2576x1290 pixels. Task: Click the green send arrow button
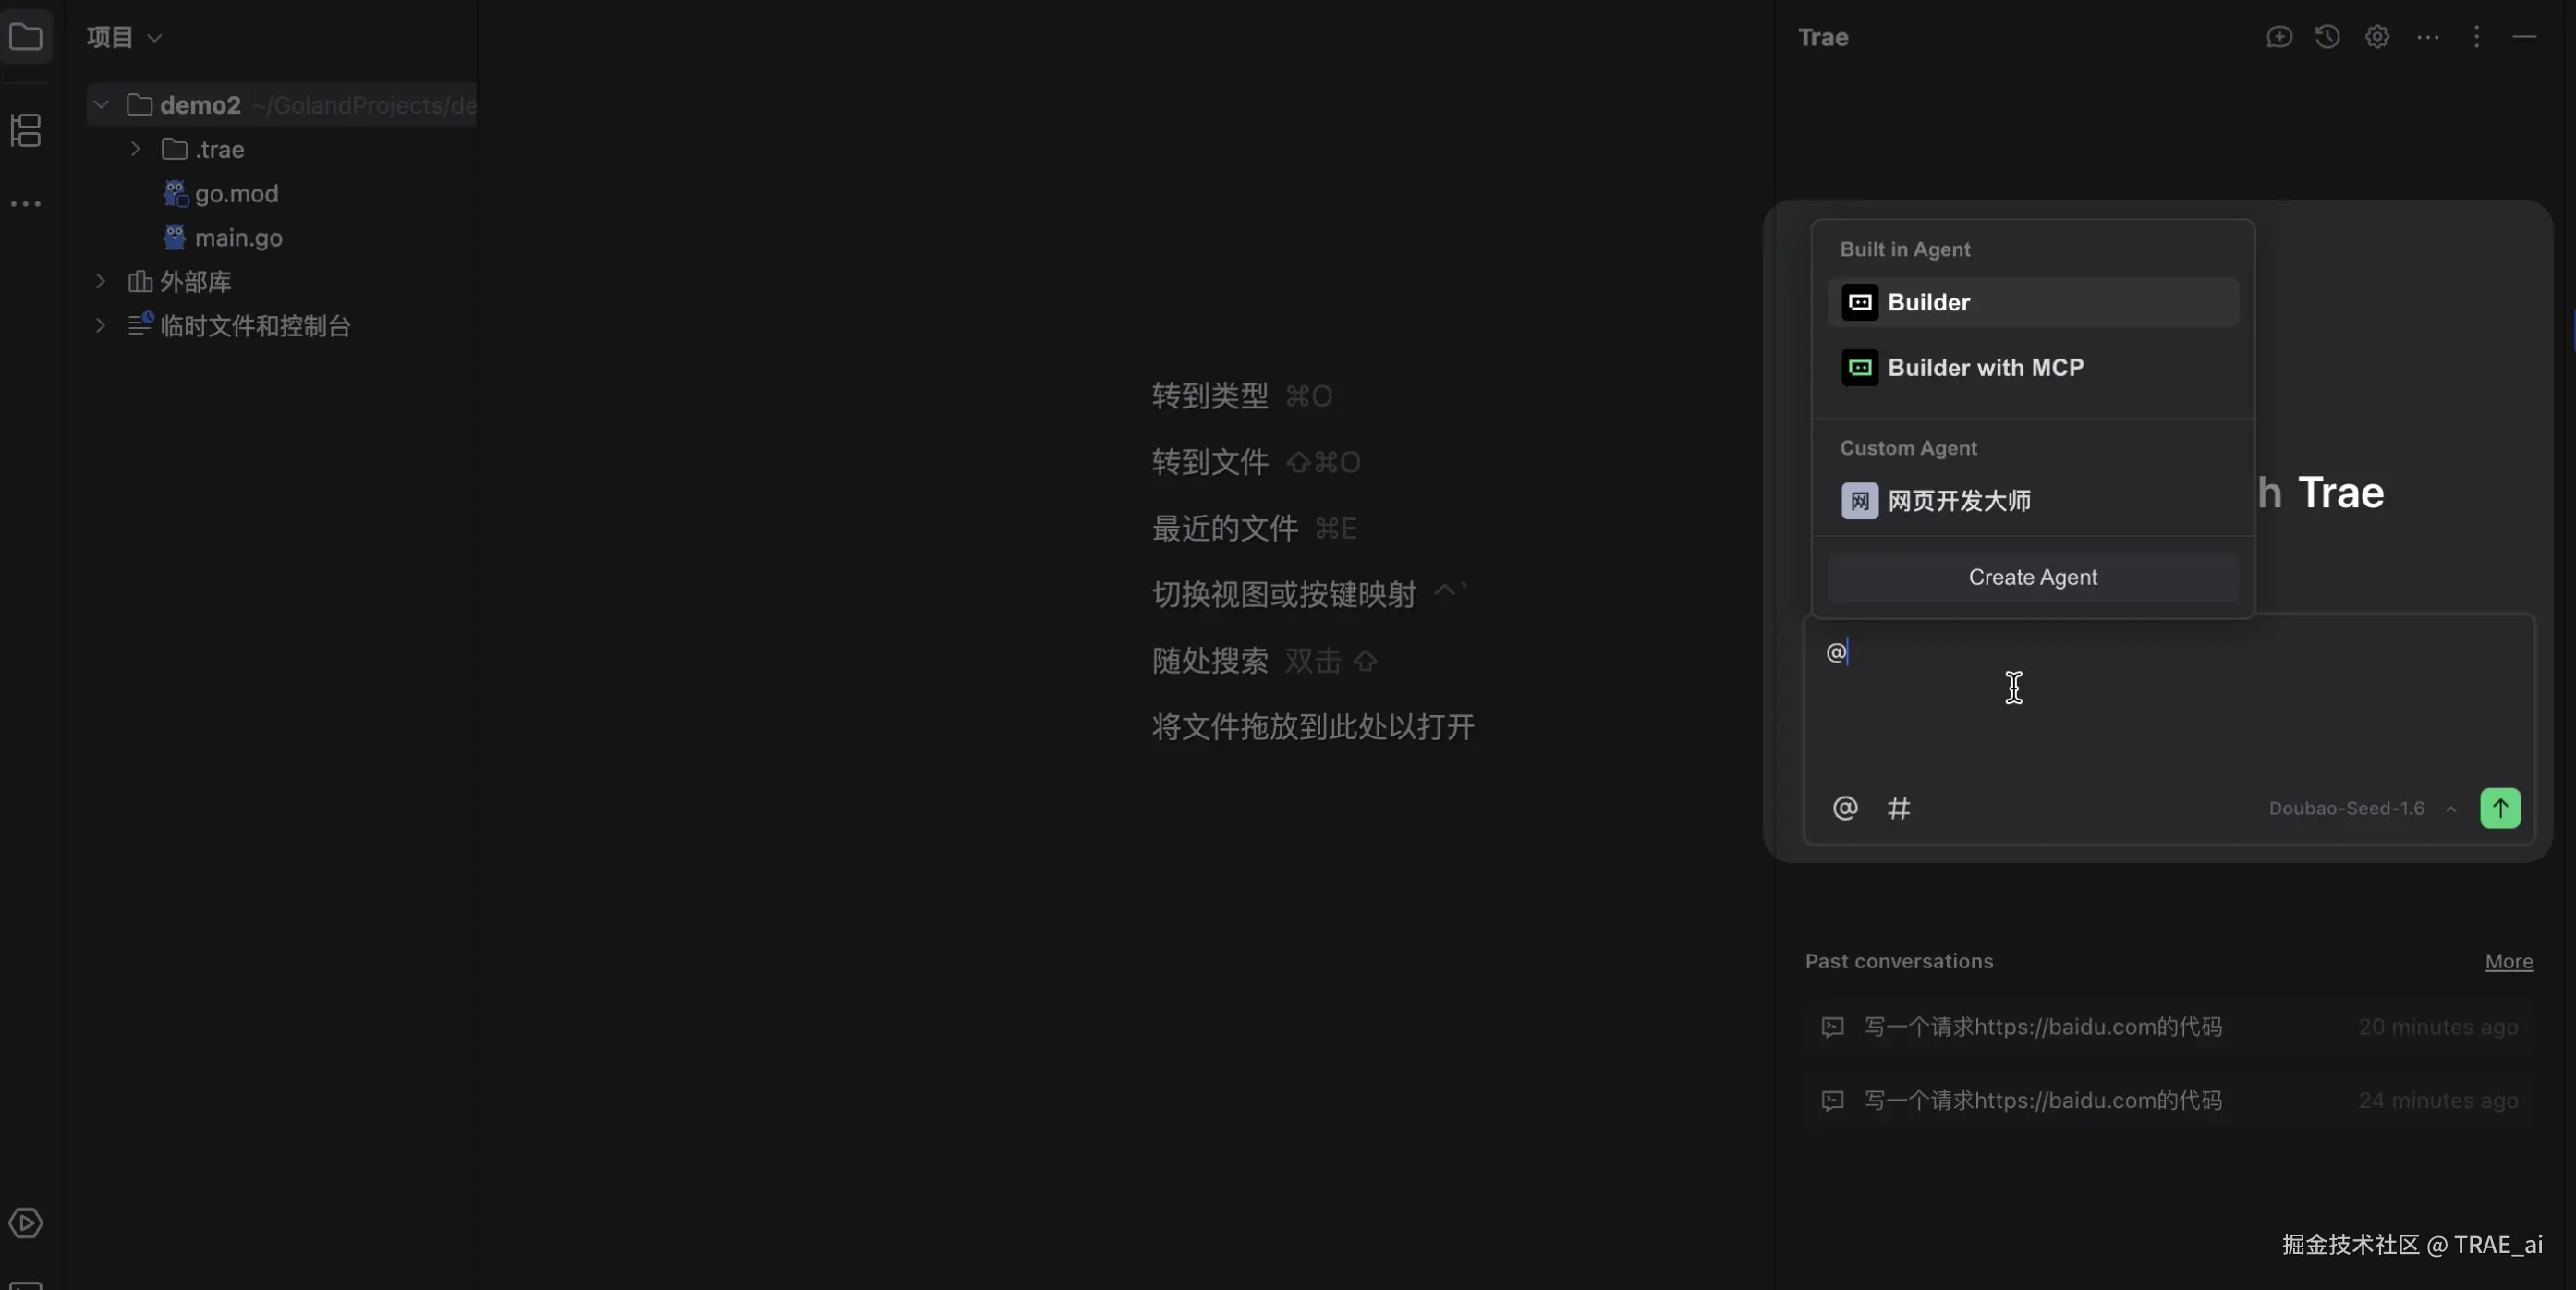click(x=2500, y=808)
